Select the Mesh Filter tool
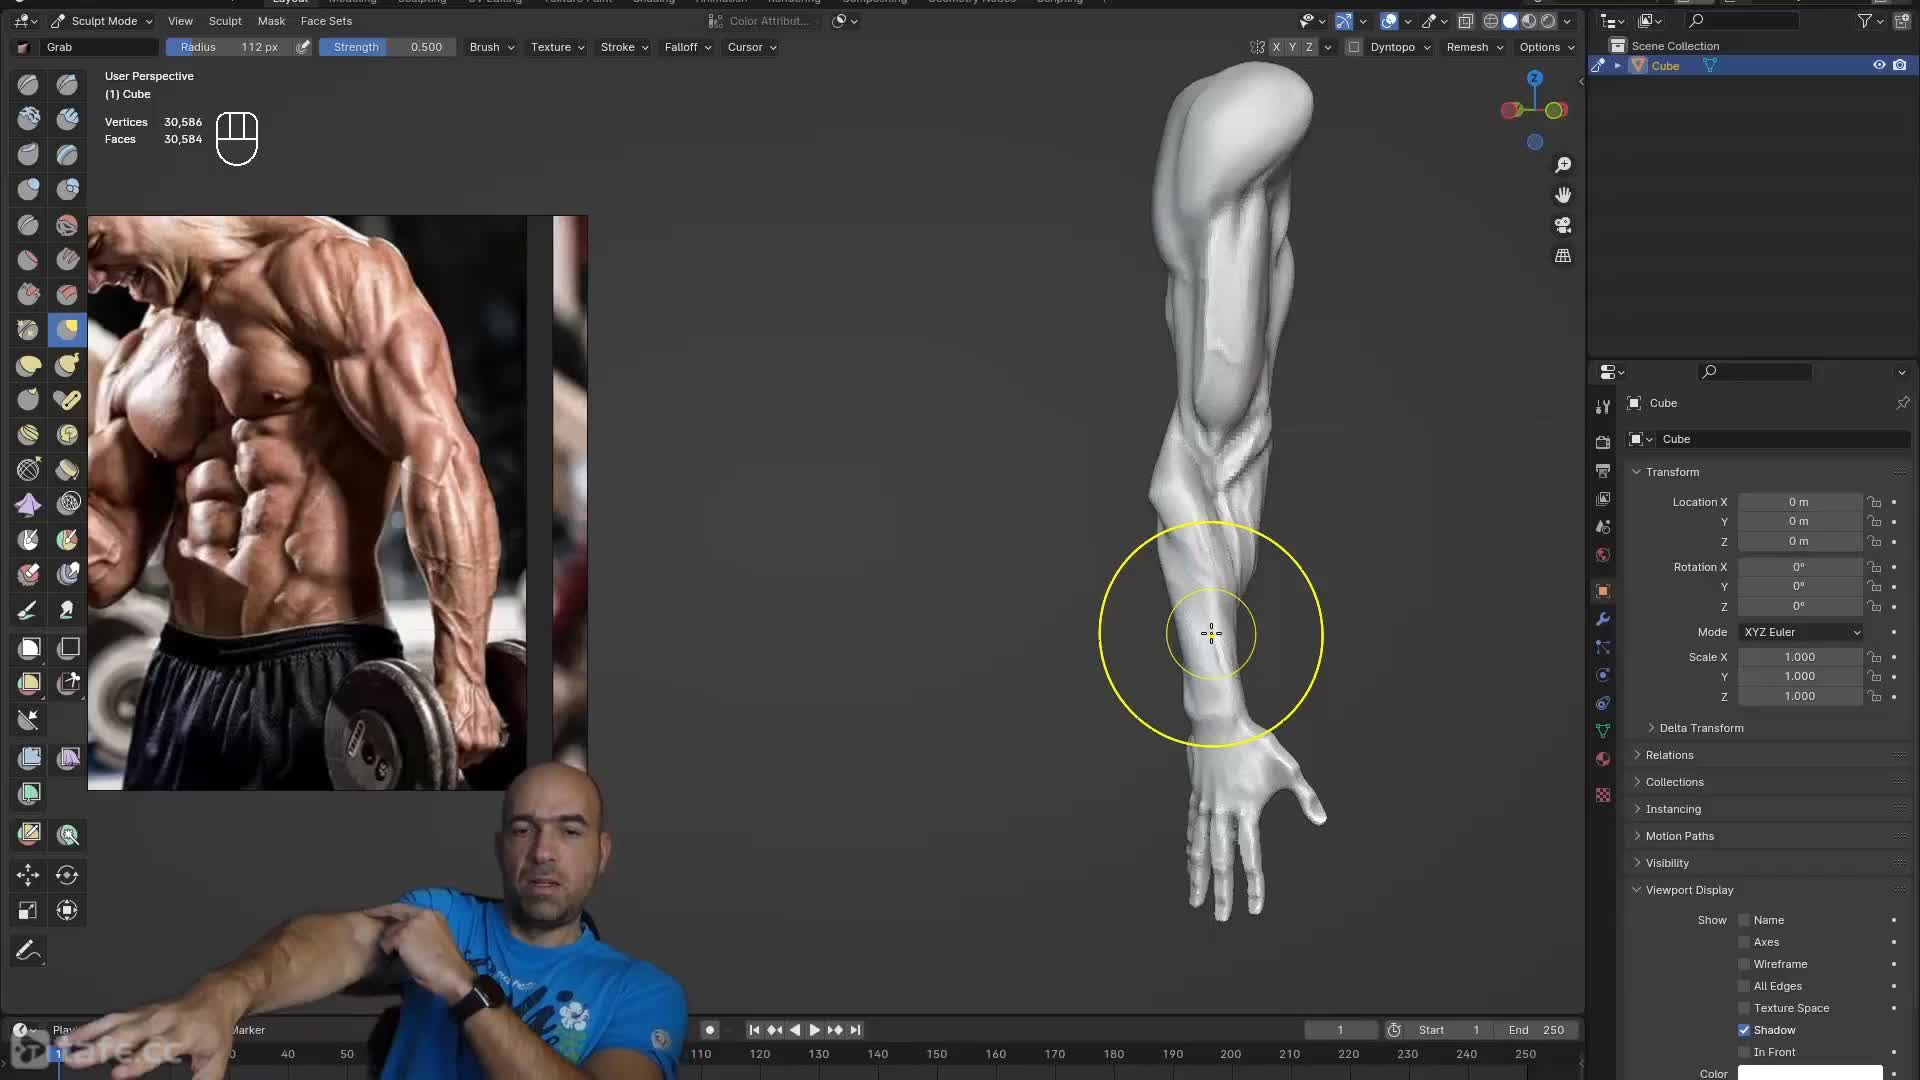1920x1080 pixels. (28, 758)
